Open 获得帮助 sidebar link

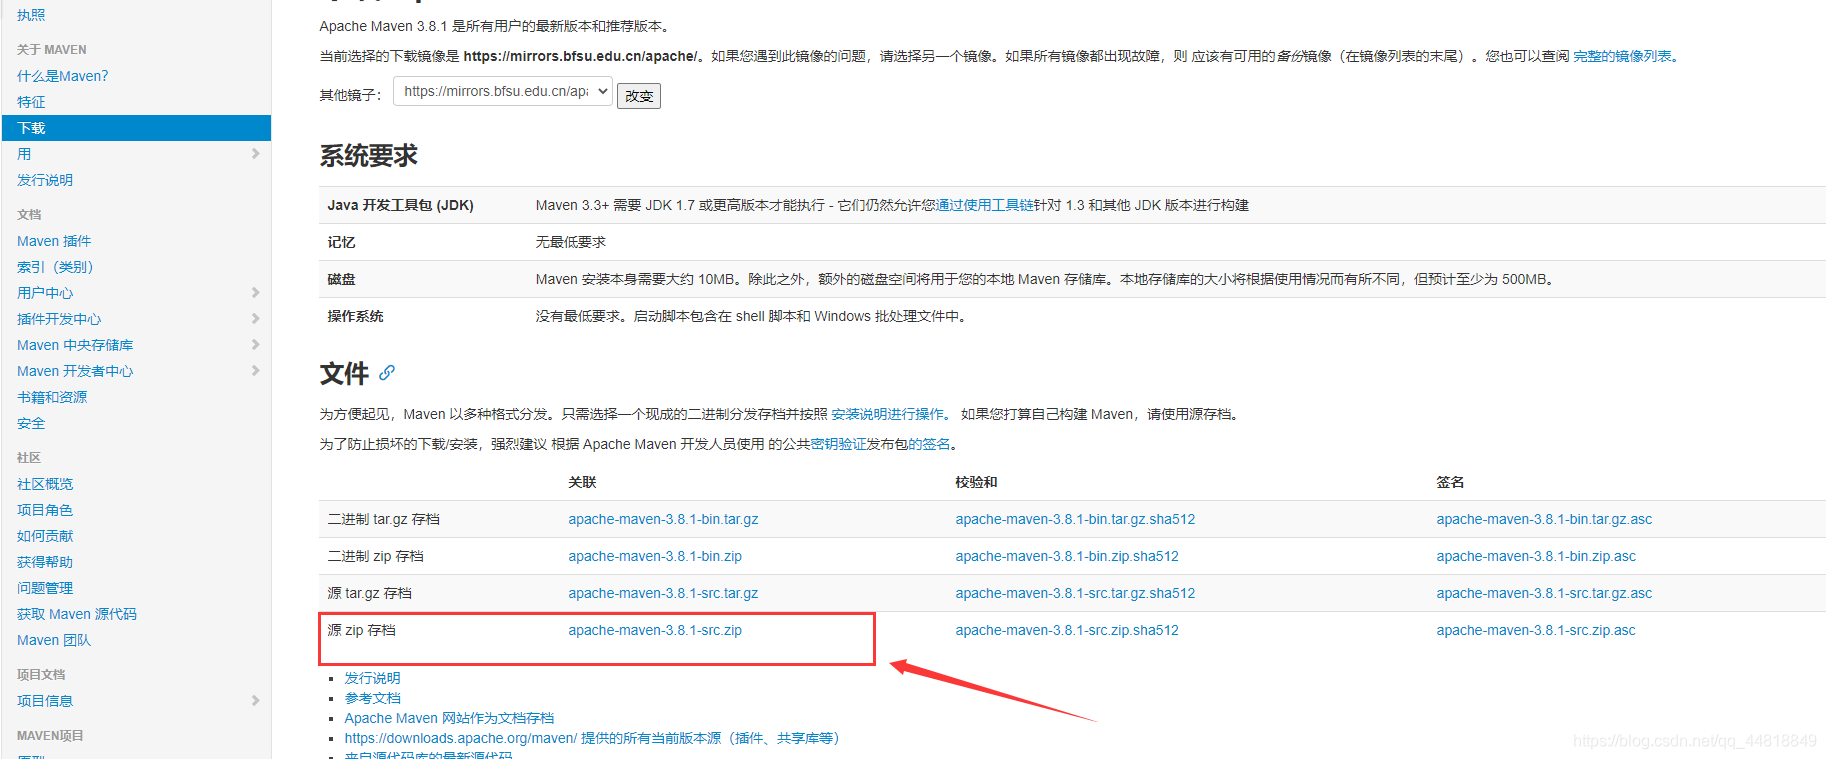(45, 562)
